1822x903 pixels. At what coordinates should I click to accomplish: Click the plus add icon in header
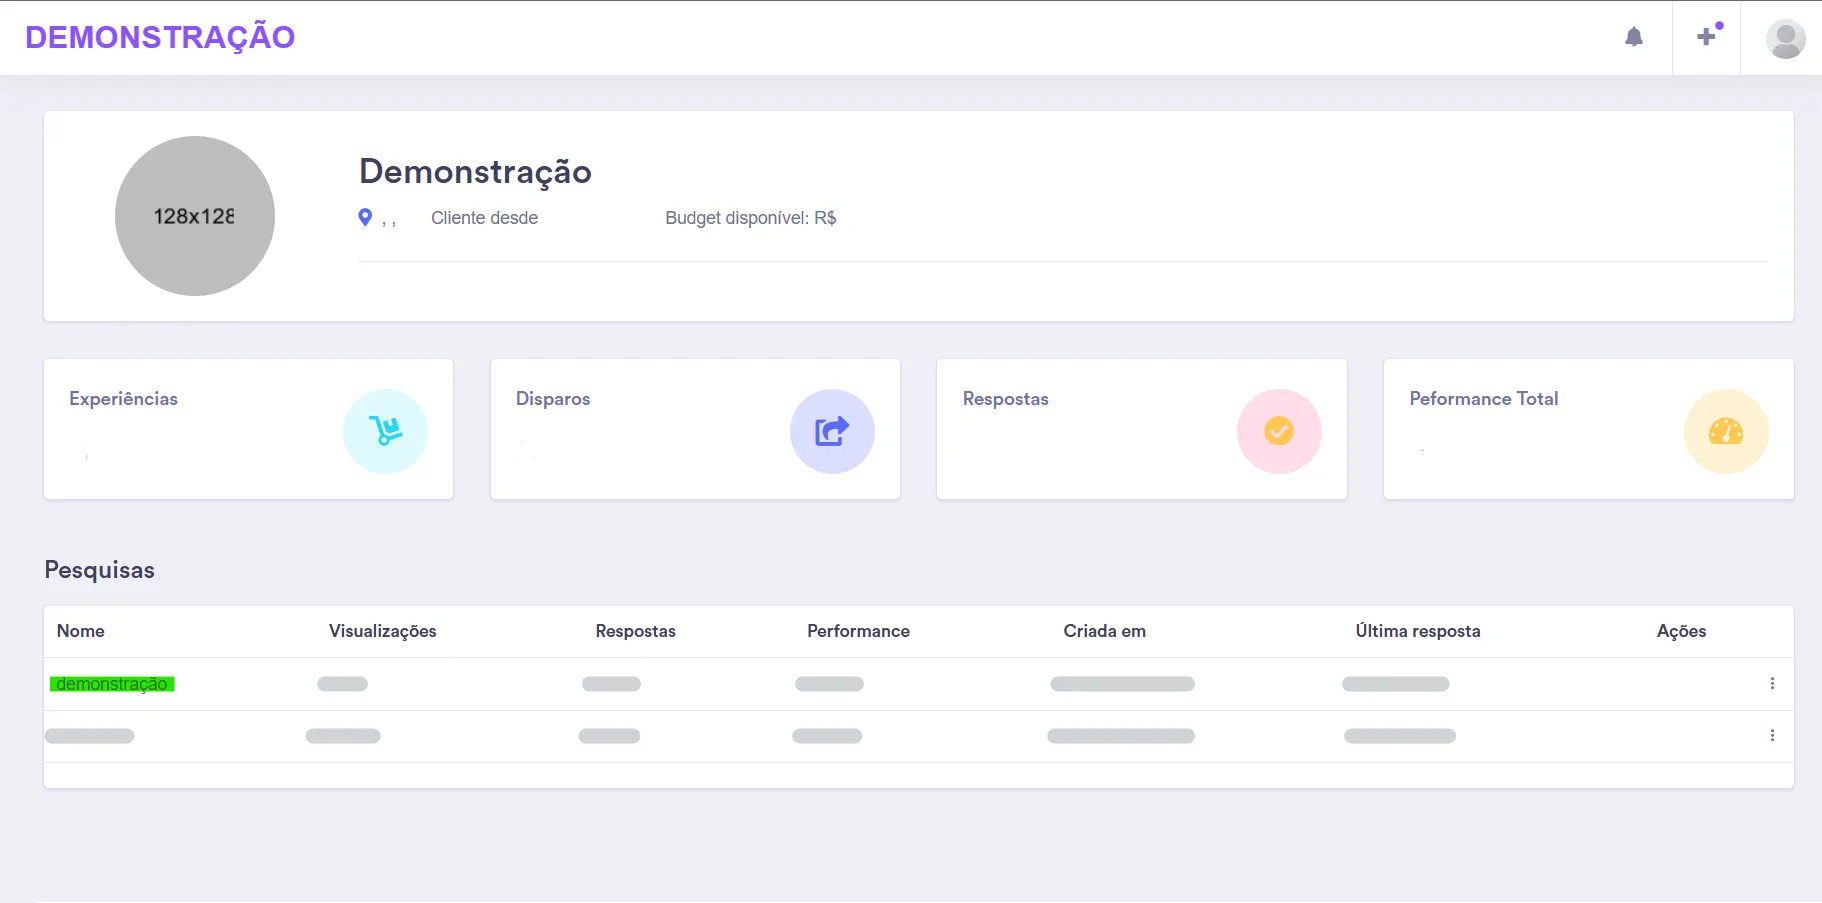pos(1707,37)
